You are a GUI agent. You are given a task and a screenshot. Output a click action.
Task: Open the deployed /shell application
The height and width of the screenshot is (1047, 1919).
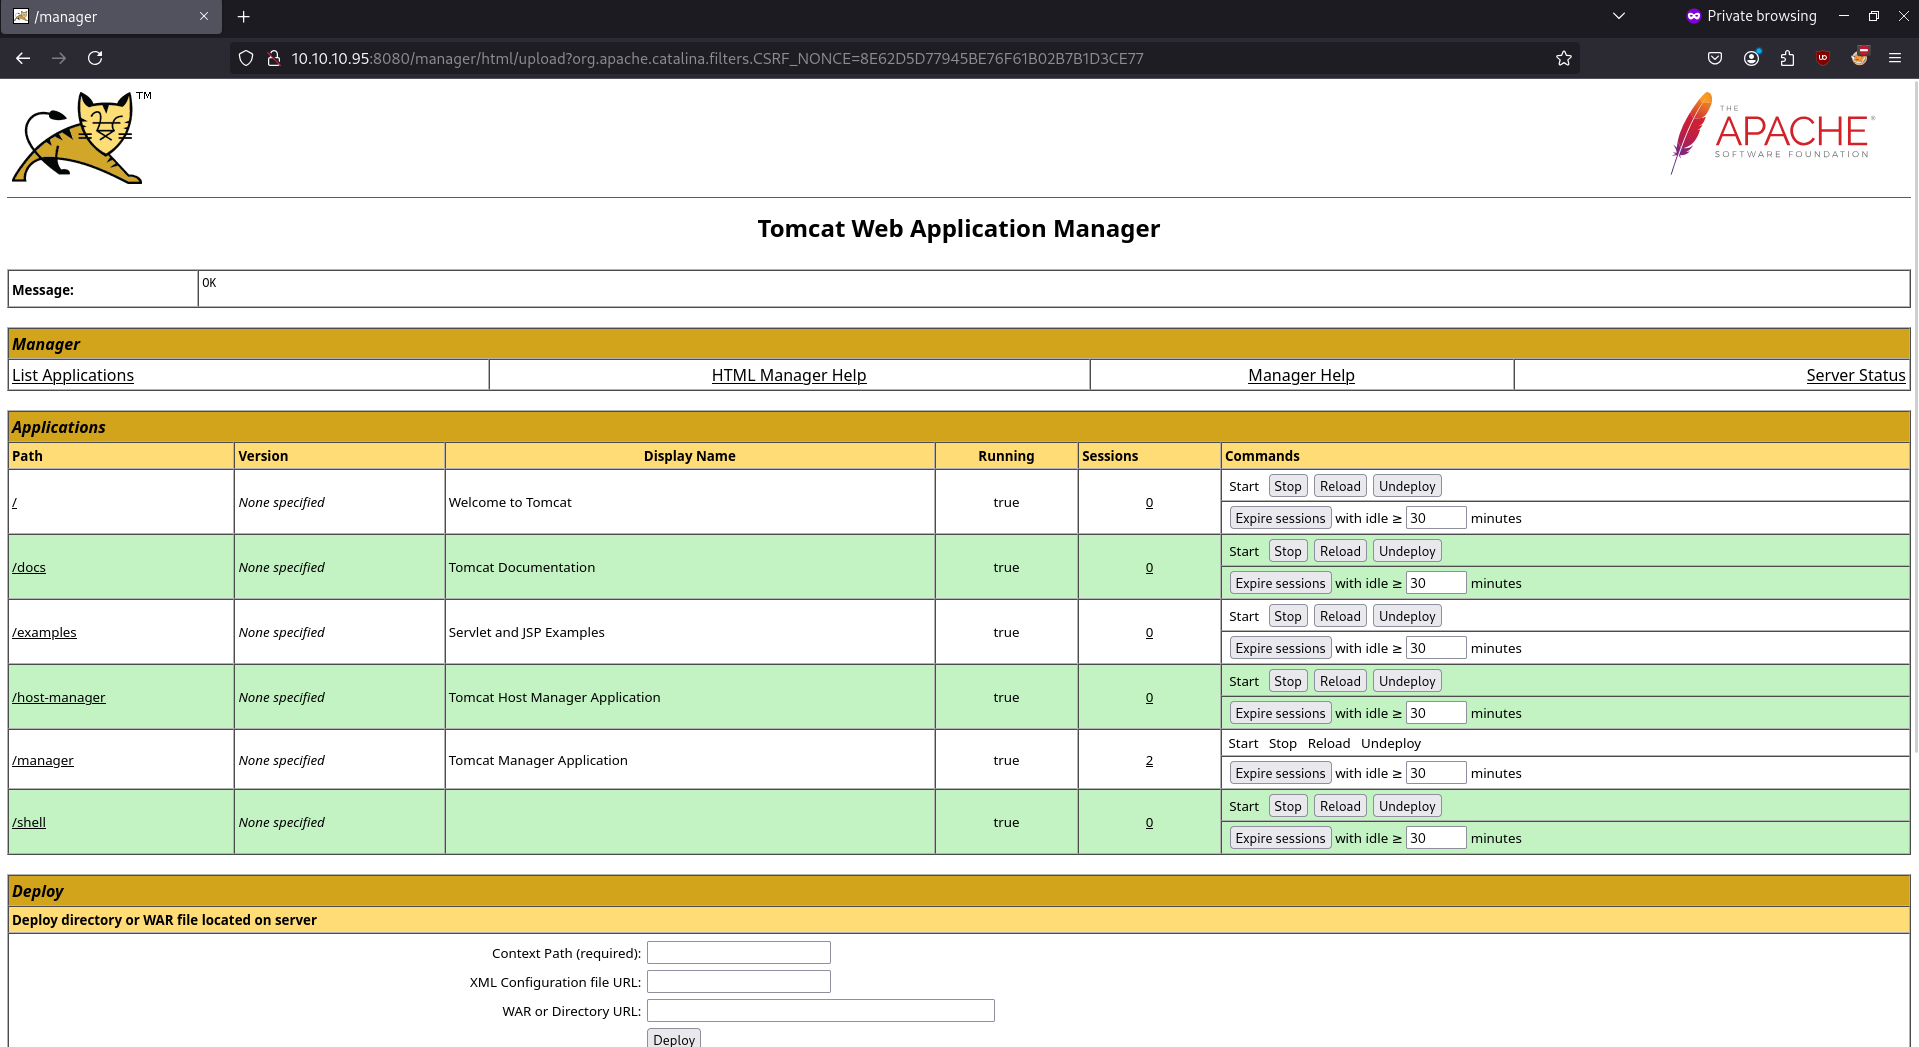point(29,822)
